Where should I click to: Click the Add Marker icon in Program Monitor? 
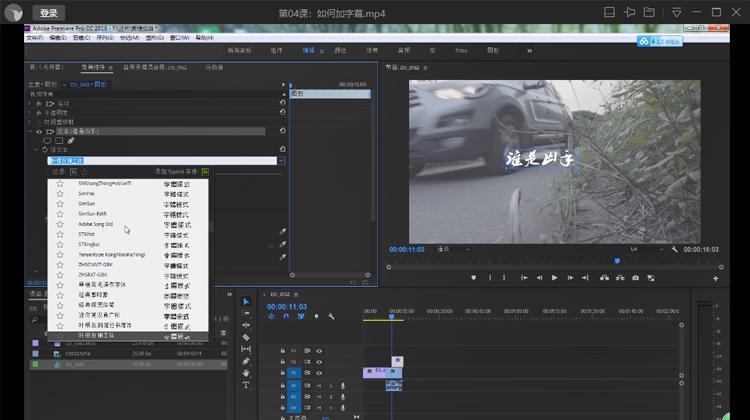[x=474, y=277]
